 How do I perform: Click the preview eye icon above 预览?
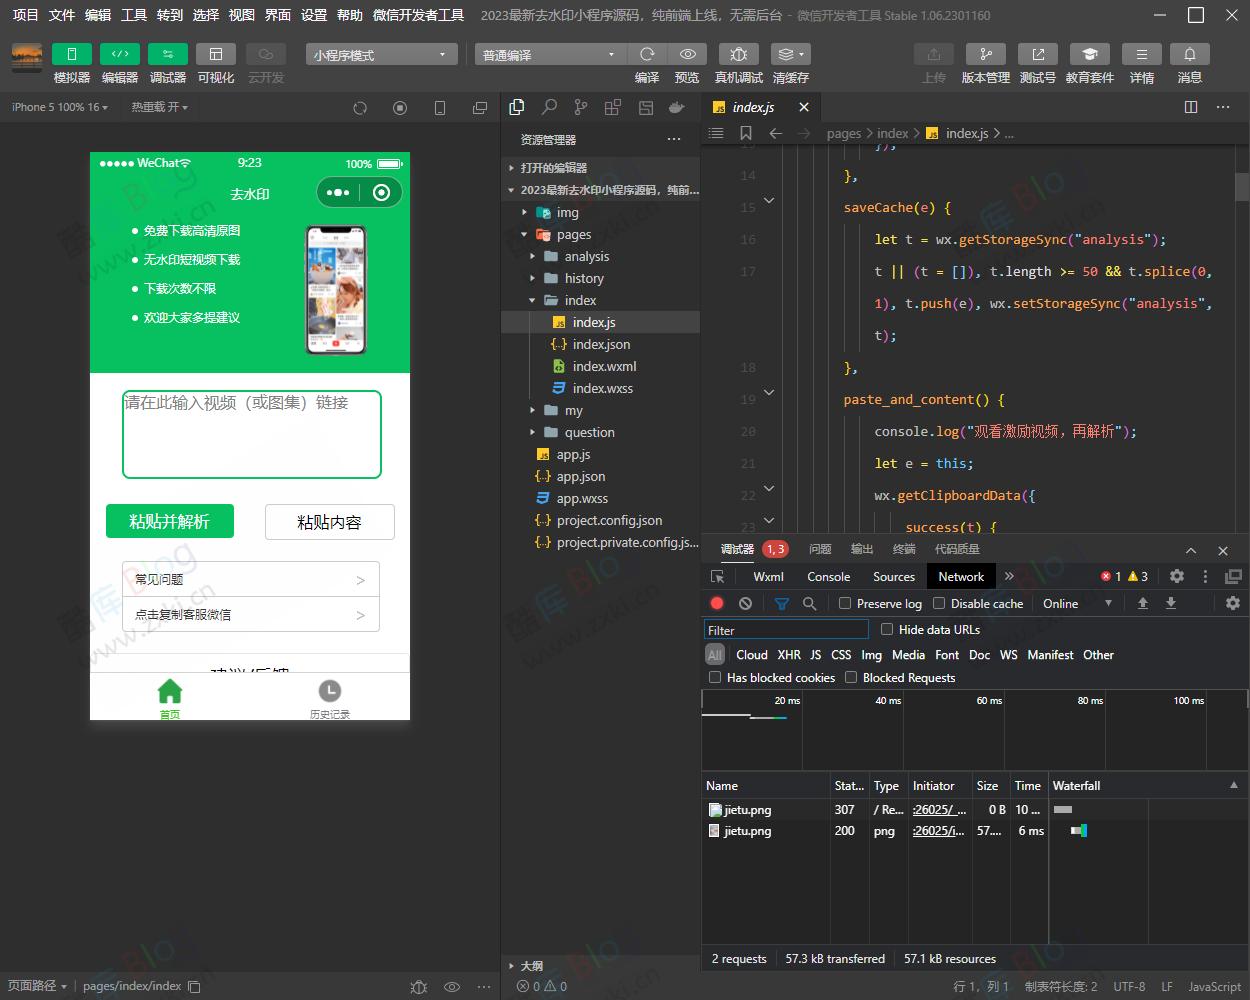coord(687,54)
